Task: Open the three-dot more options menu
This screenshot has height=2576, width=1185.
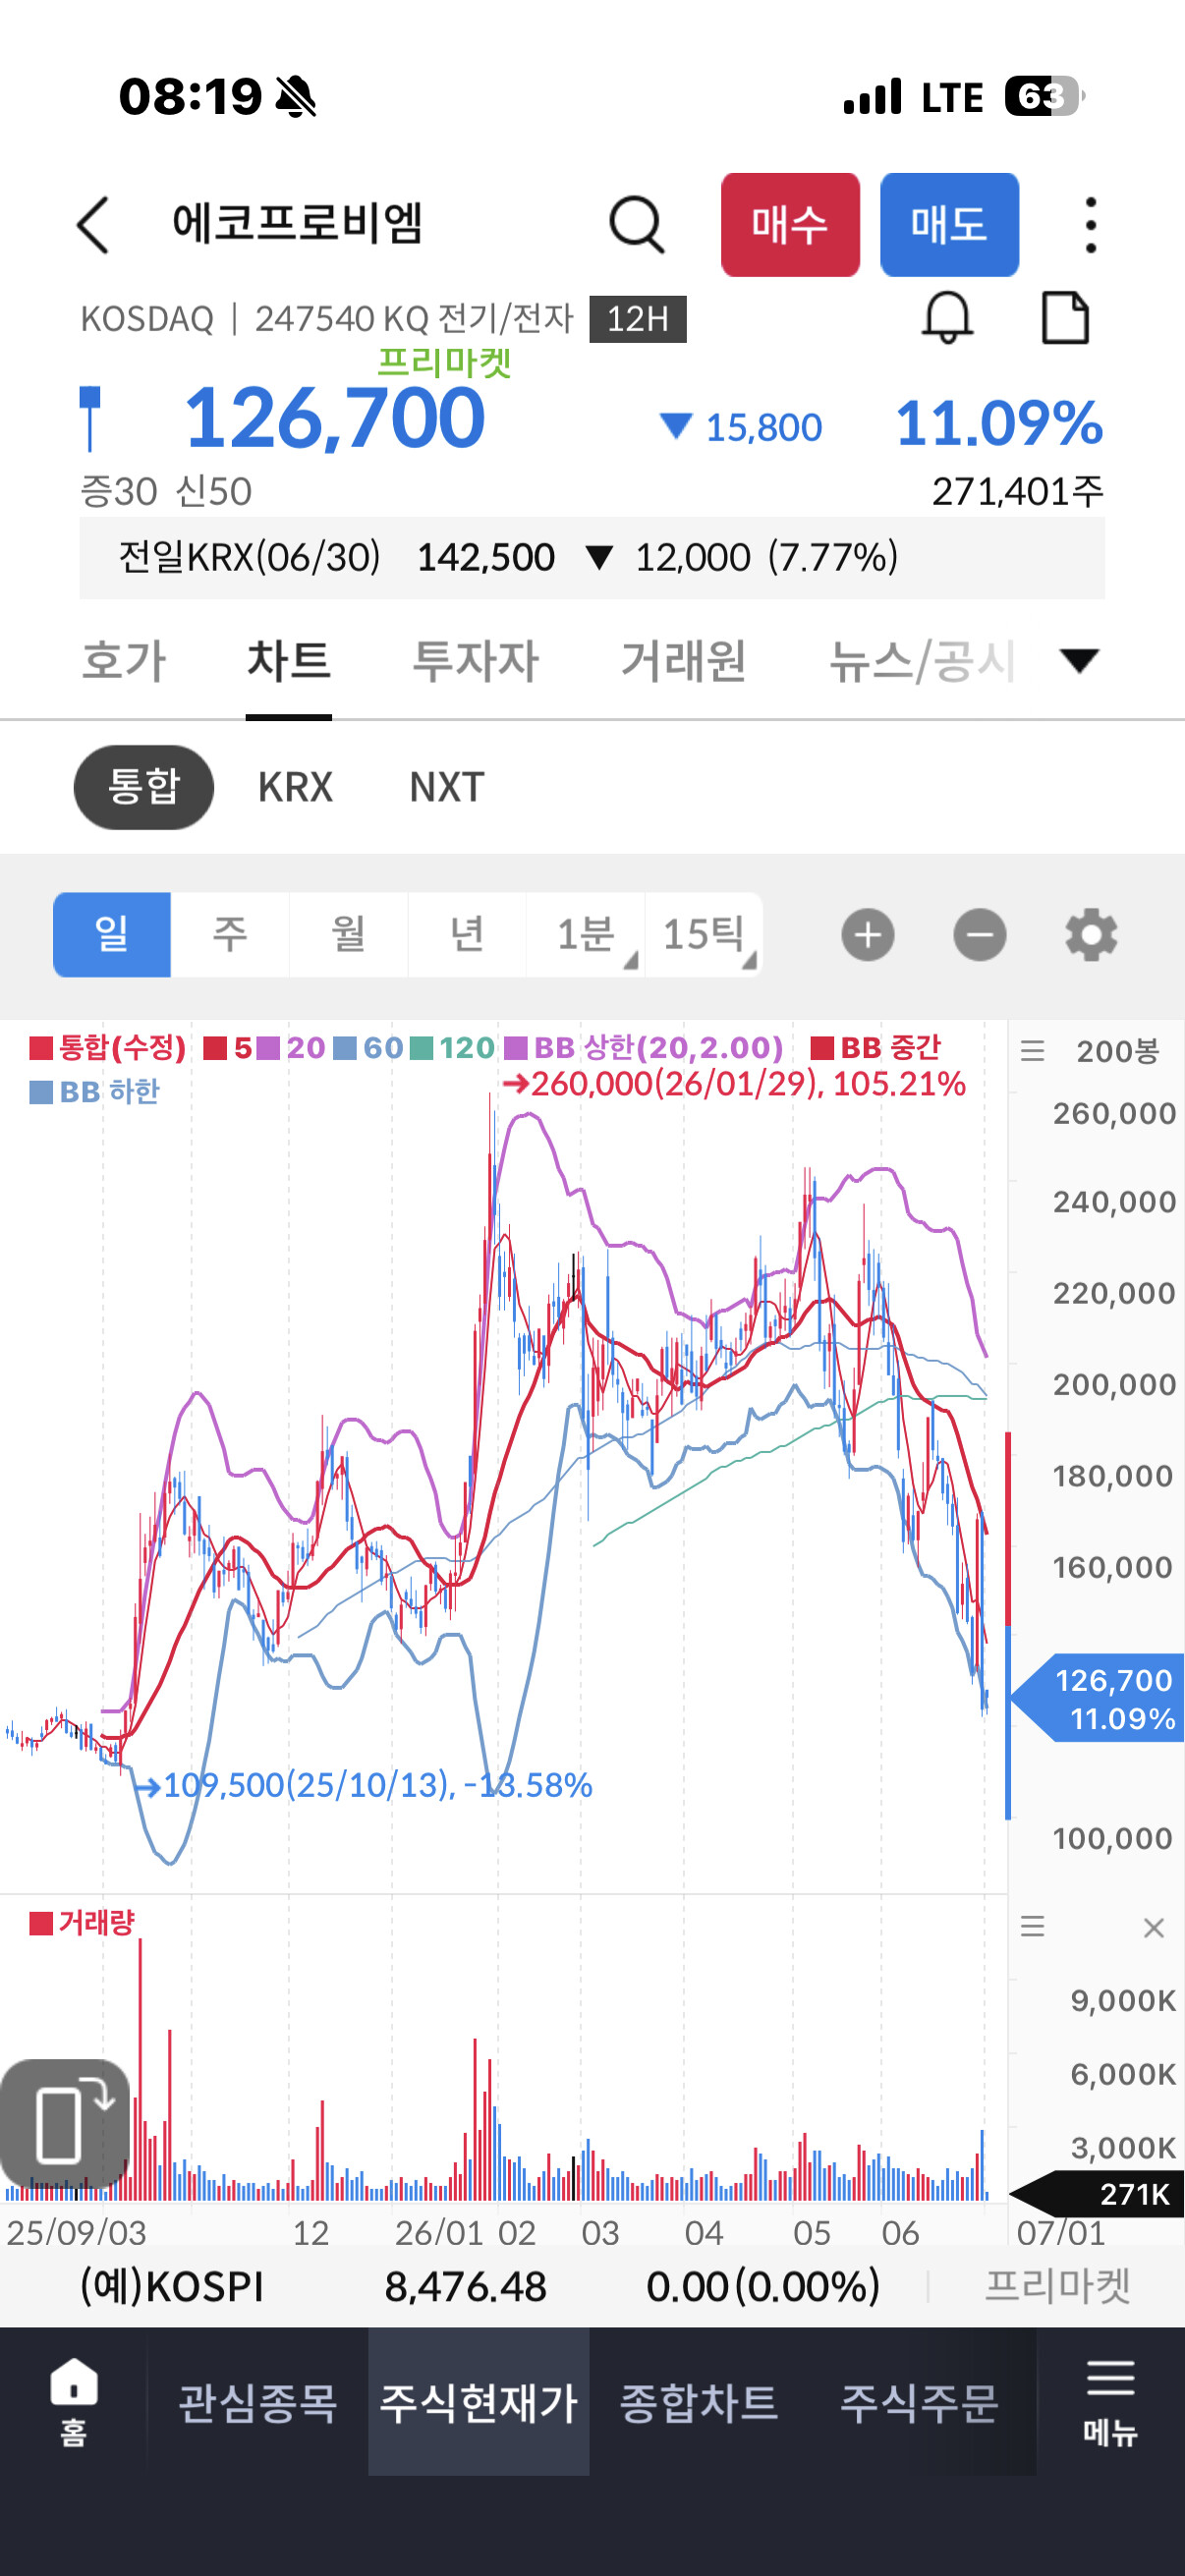Action: click(x=1090, y=224)
